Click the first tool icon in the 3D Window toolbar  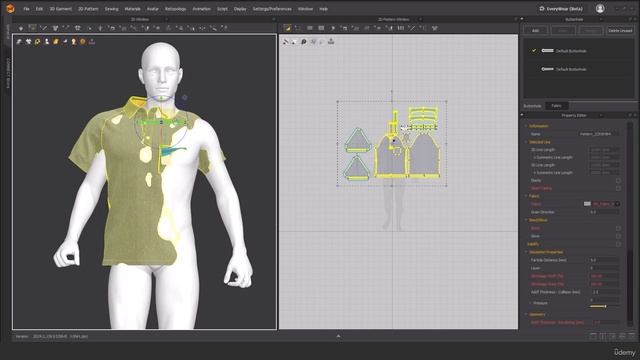click(x=21, y=28)
